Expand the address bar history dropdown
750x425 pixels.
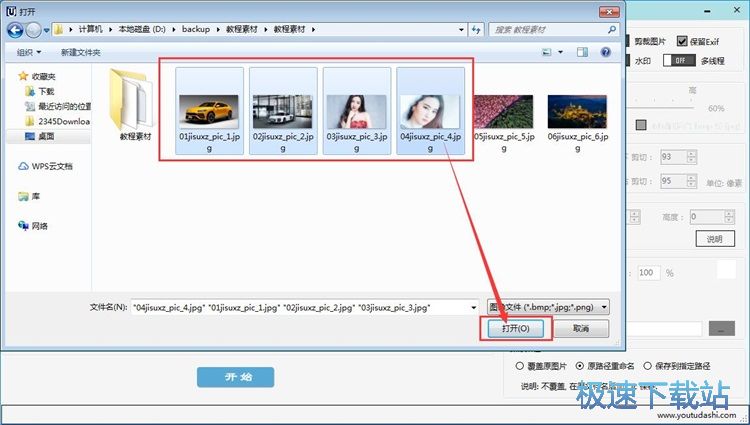(461, 30)
